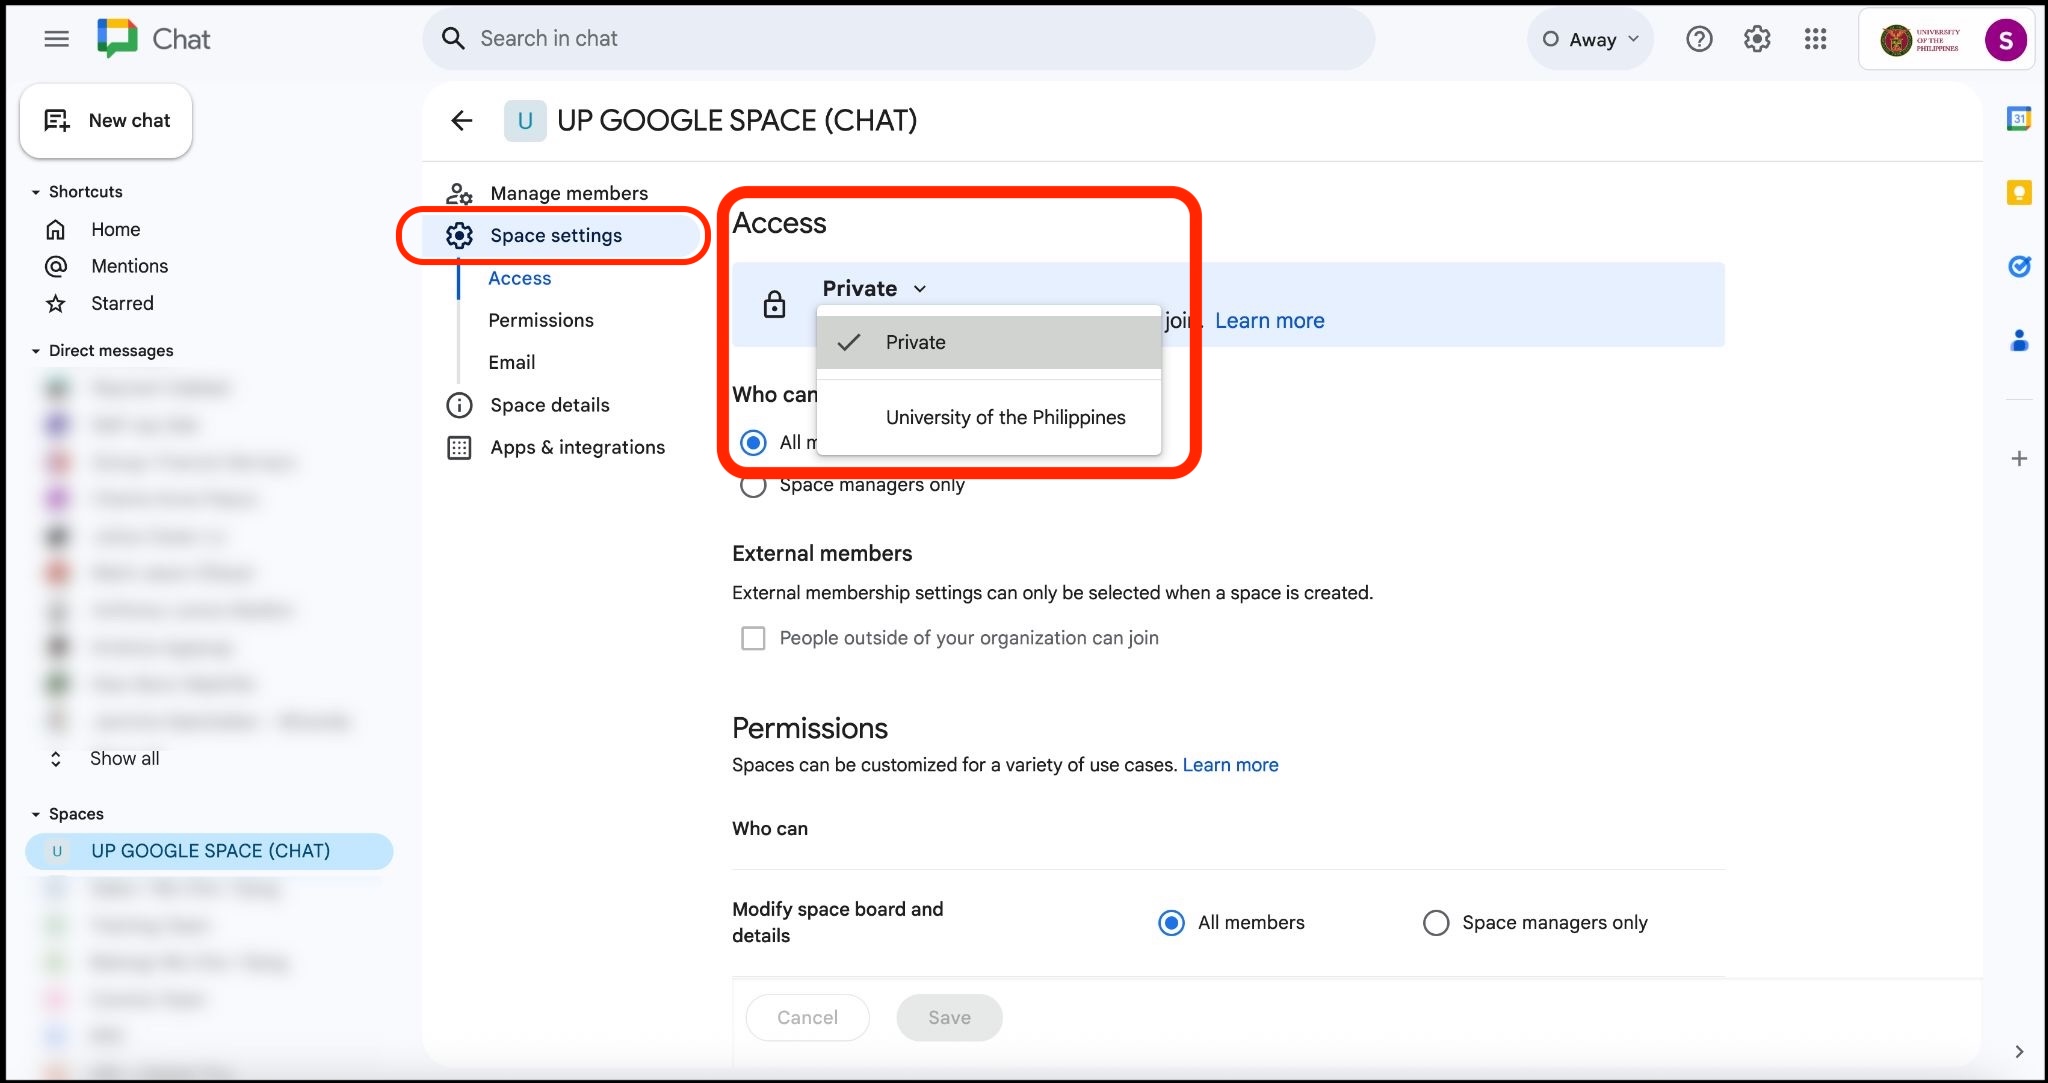Collapse the Direct messages section
This screenshot has width=2048, height=1083.
tap(36, 351)
